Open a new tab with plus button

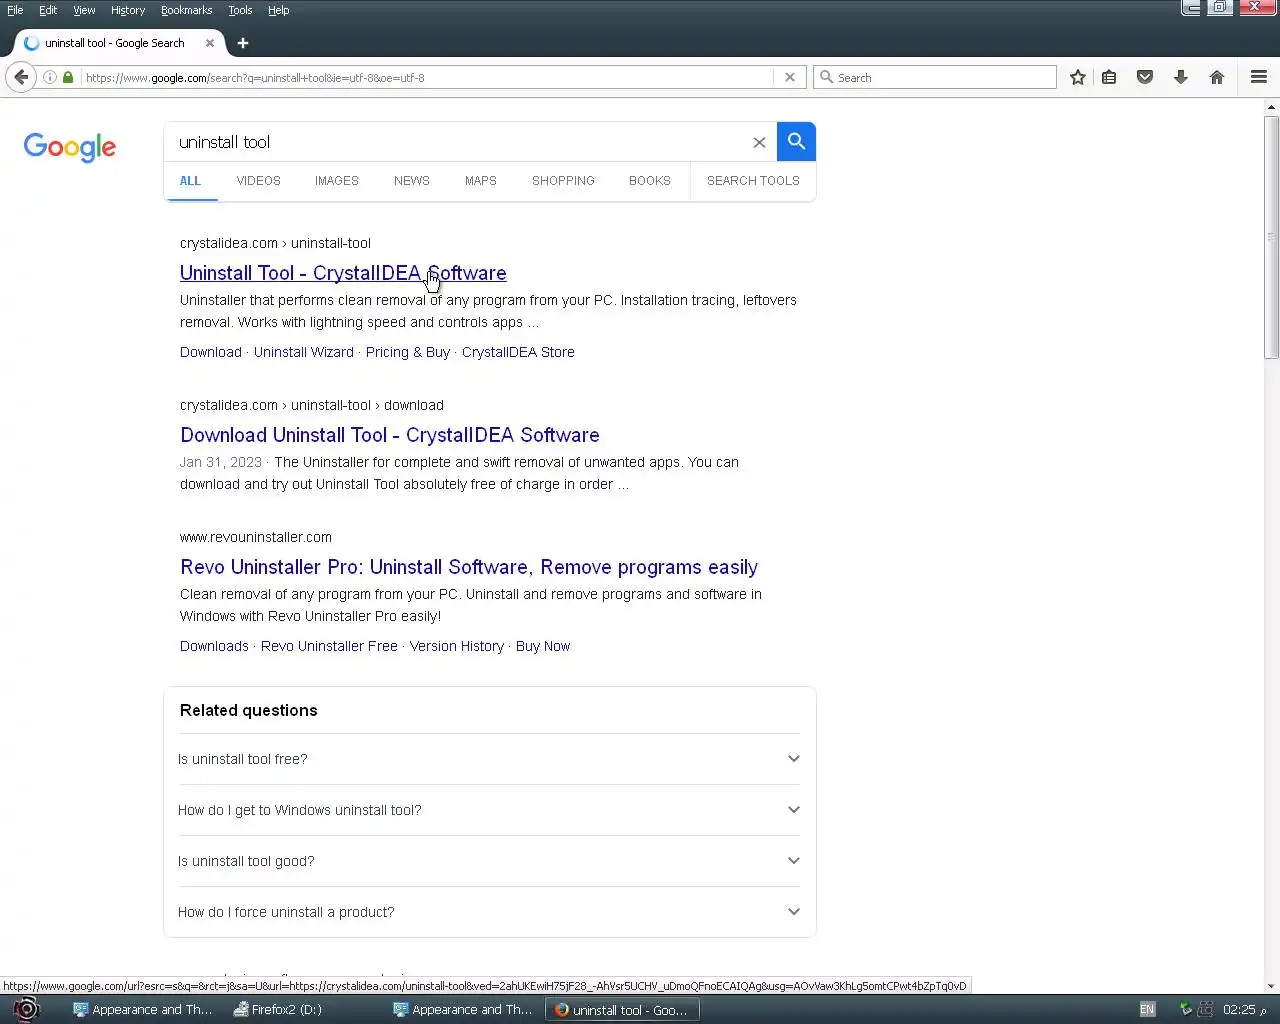242,43
